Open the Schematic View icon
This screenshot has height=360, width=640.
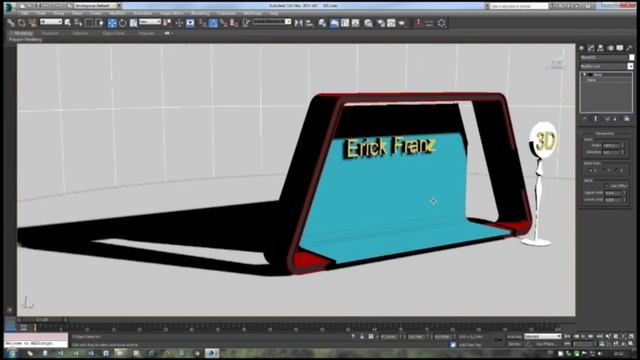[356, 23]
